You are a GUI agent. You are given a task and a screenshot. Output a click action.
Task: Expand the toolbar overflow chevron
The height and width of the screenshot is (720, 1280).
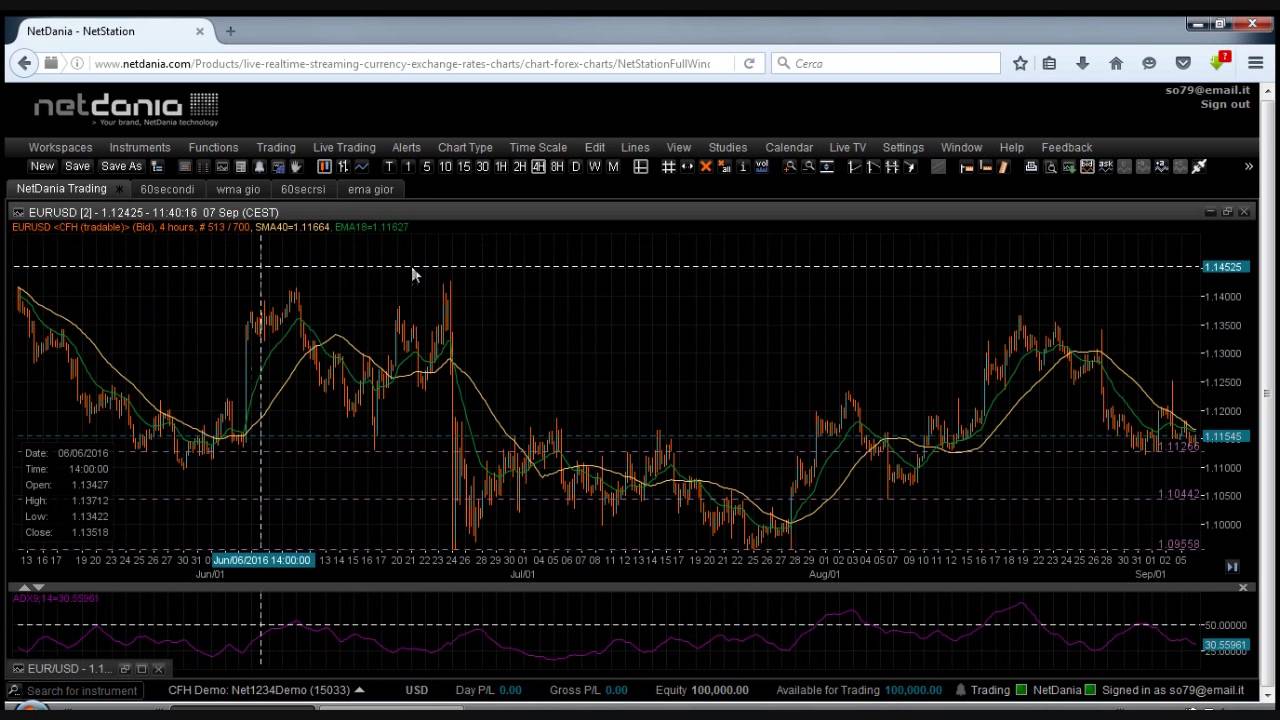[x=1248, y=166]
